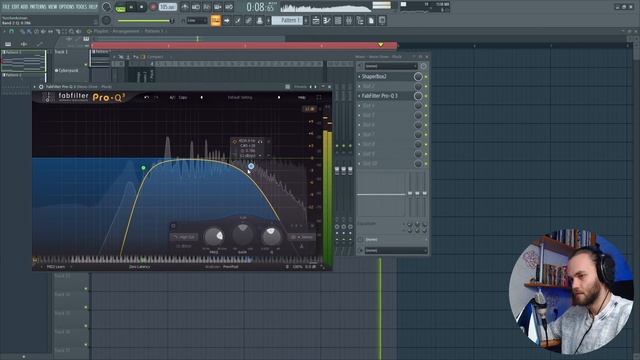
Task: Select Pattern 2 in the pattern picker
Action: (x=23, y=75)
